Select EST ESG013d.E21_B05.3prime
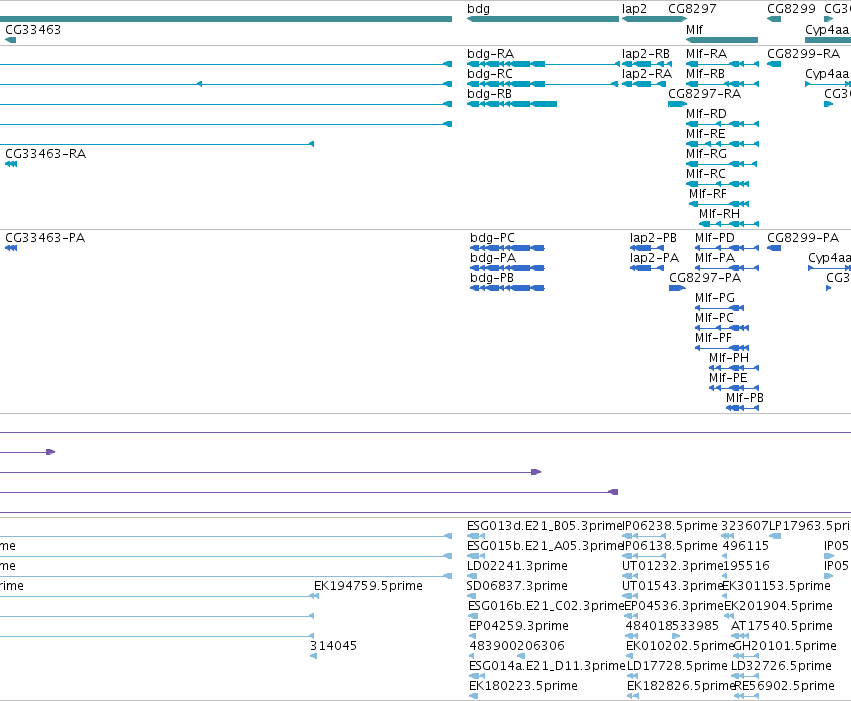The width and height of the screenshot is (851, 701). click(x=544, y=526)
